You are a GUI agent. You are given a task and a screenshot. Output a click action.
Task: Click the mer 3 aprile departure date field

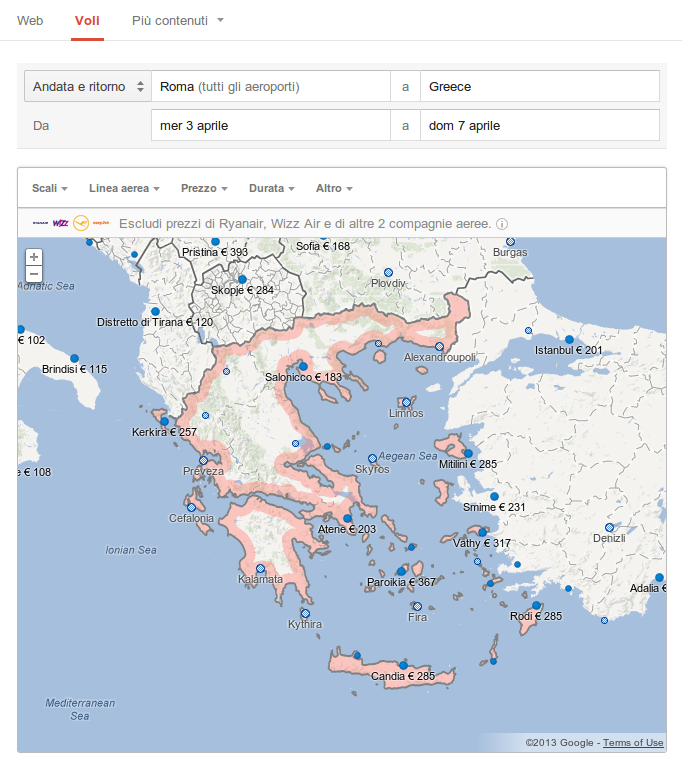[x=271, y=126]
